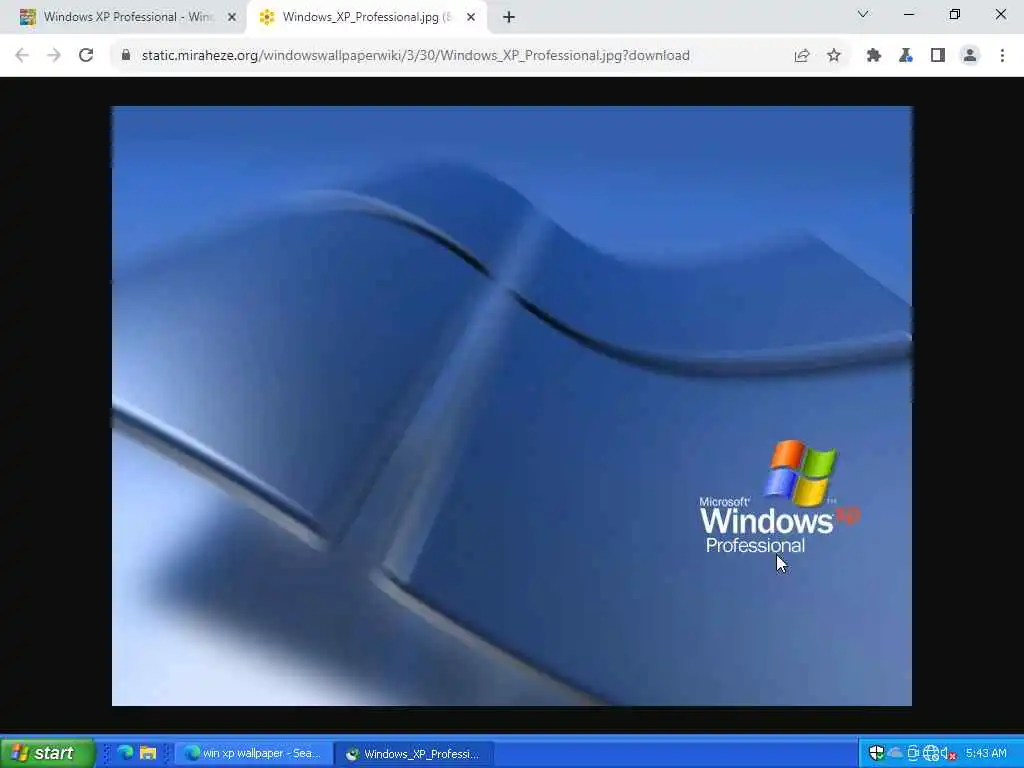Open Windows Security shield in tray
The width and height of the screenshot is (1024, 768).
pos(876,753)
